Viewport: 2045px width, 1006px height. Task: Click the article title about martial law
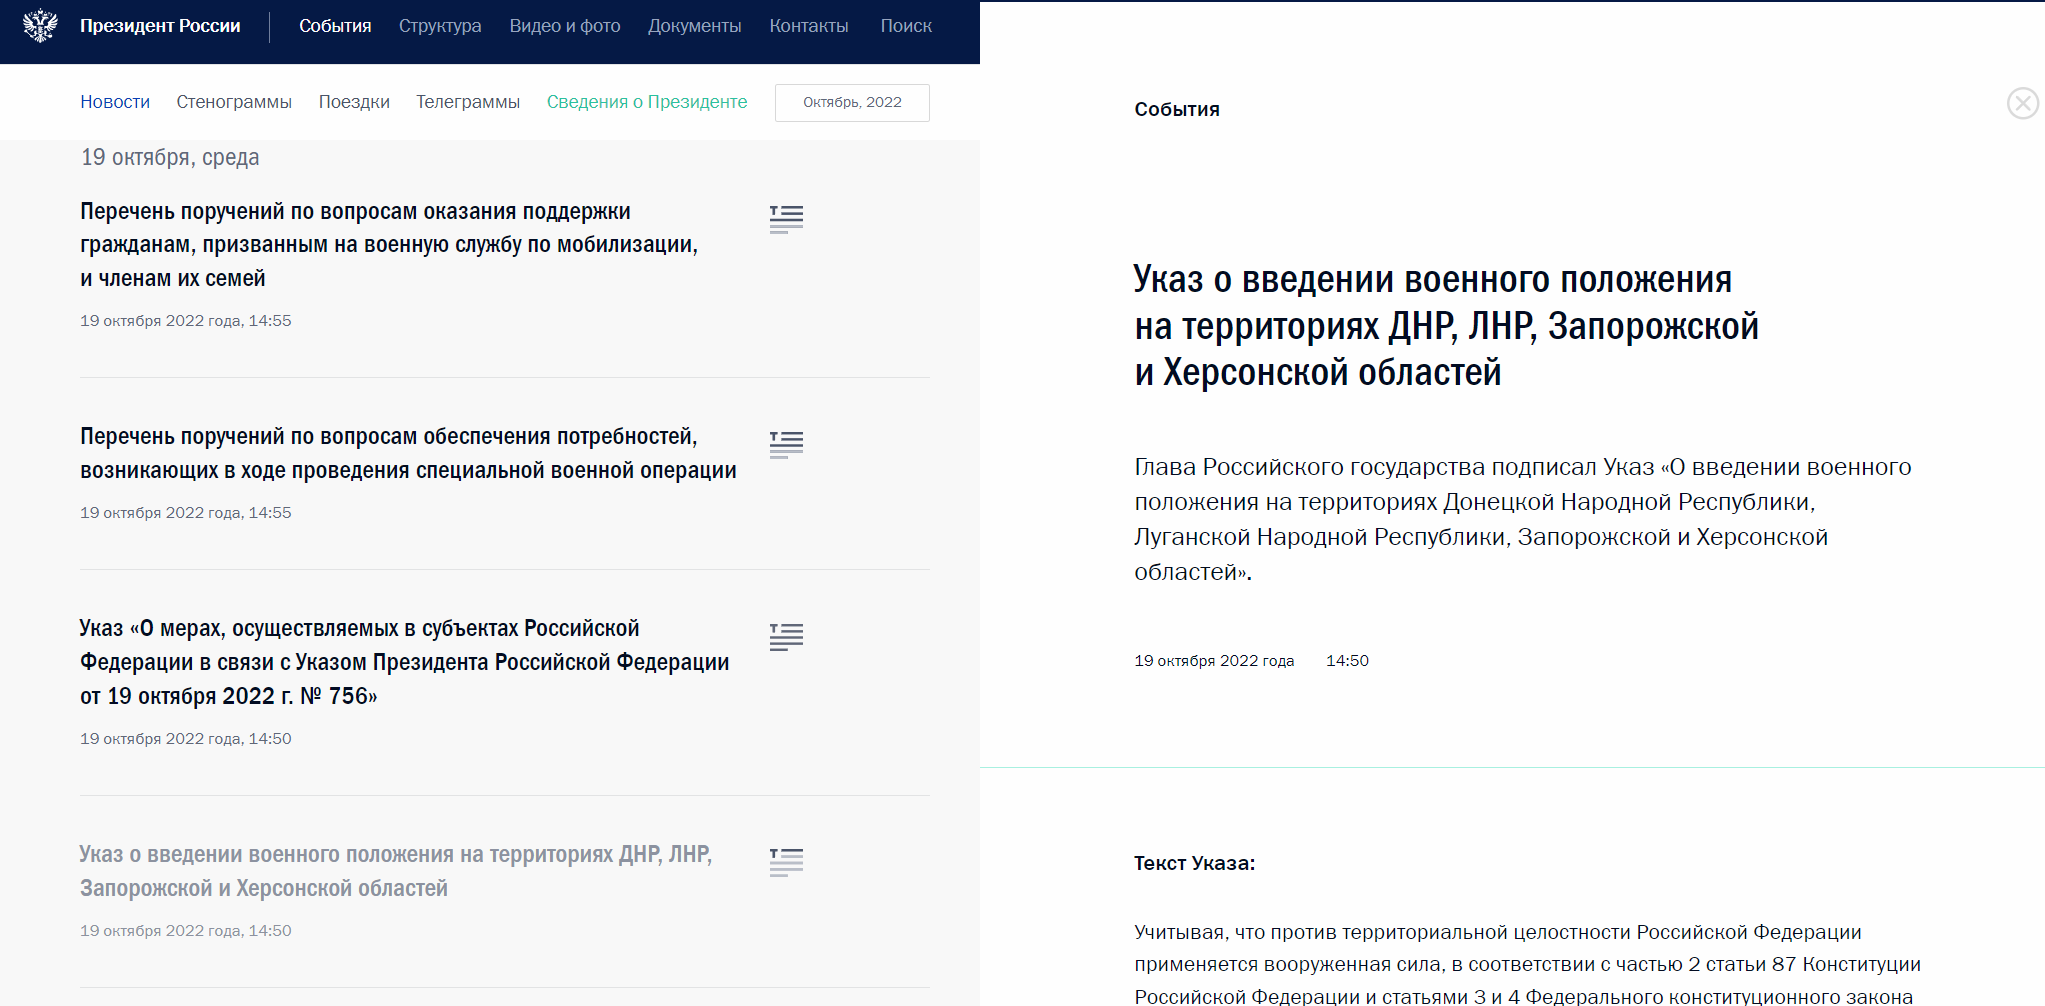(x=1446, y=326)
